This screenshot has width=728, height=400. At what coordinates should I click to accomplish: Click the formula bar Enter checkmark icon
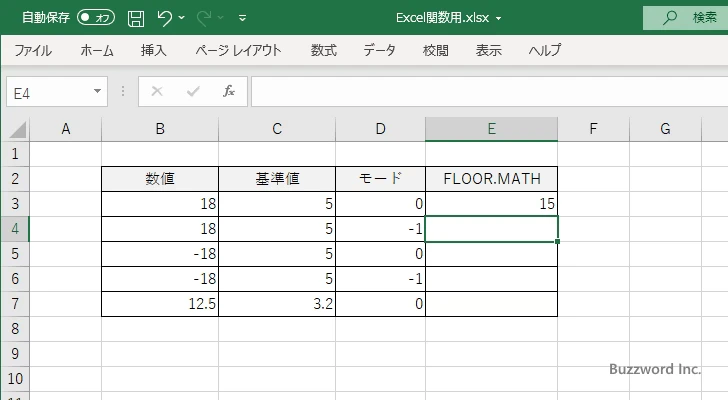[193, 91]
